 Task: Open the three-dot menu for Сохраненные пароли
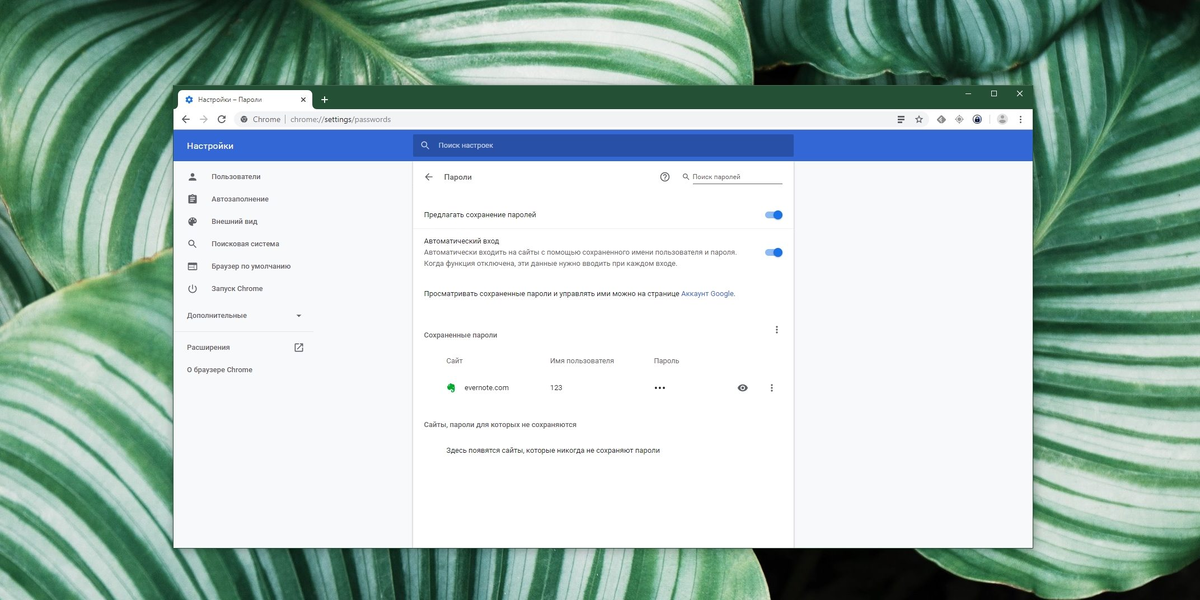click(x=777, y=330)
